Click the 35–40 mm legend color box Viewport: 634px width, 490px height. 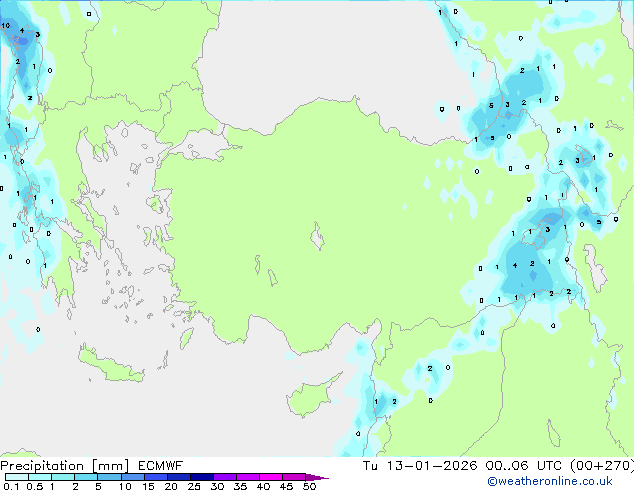[x=247, y=477]
